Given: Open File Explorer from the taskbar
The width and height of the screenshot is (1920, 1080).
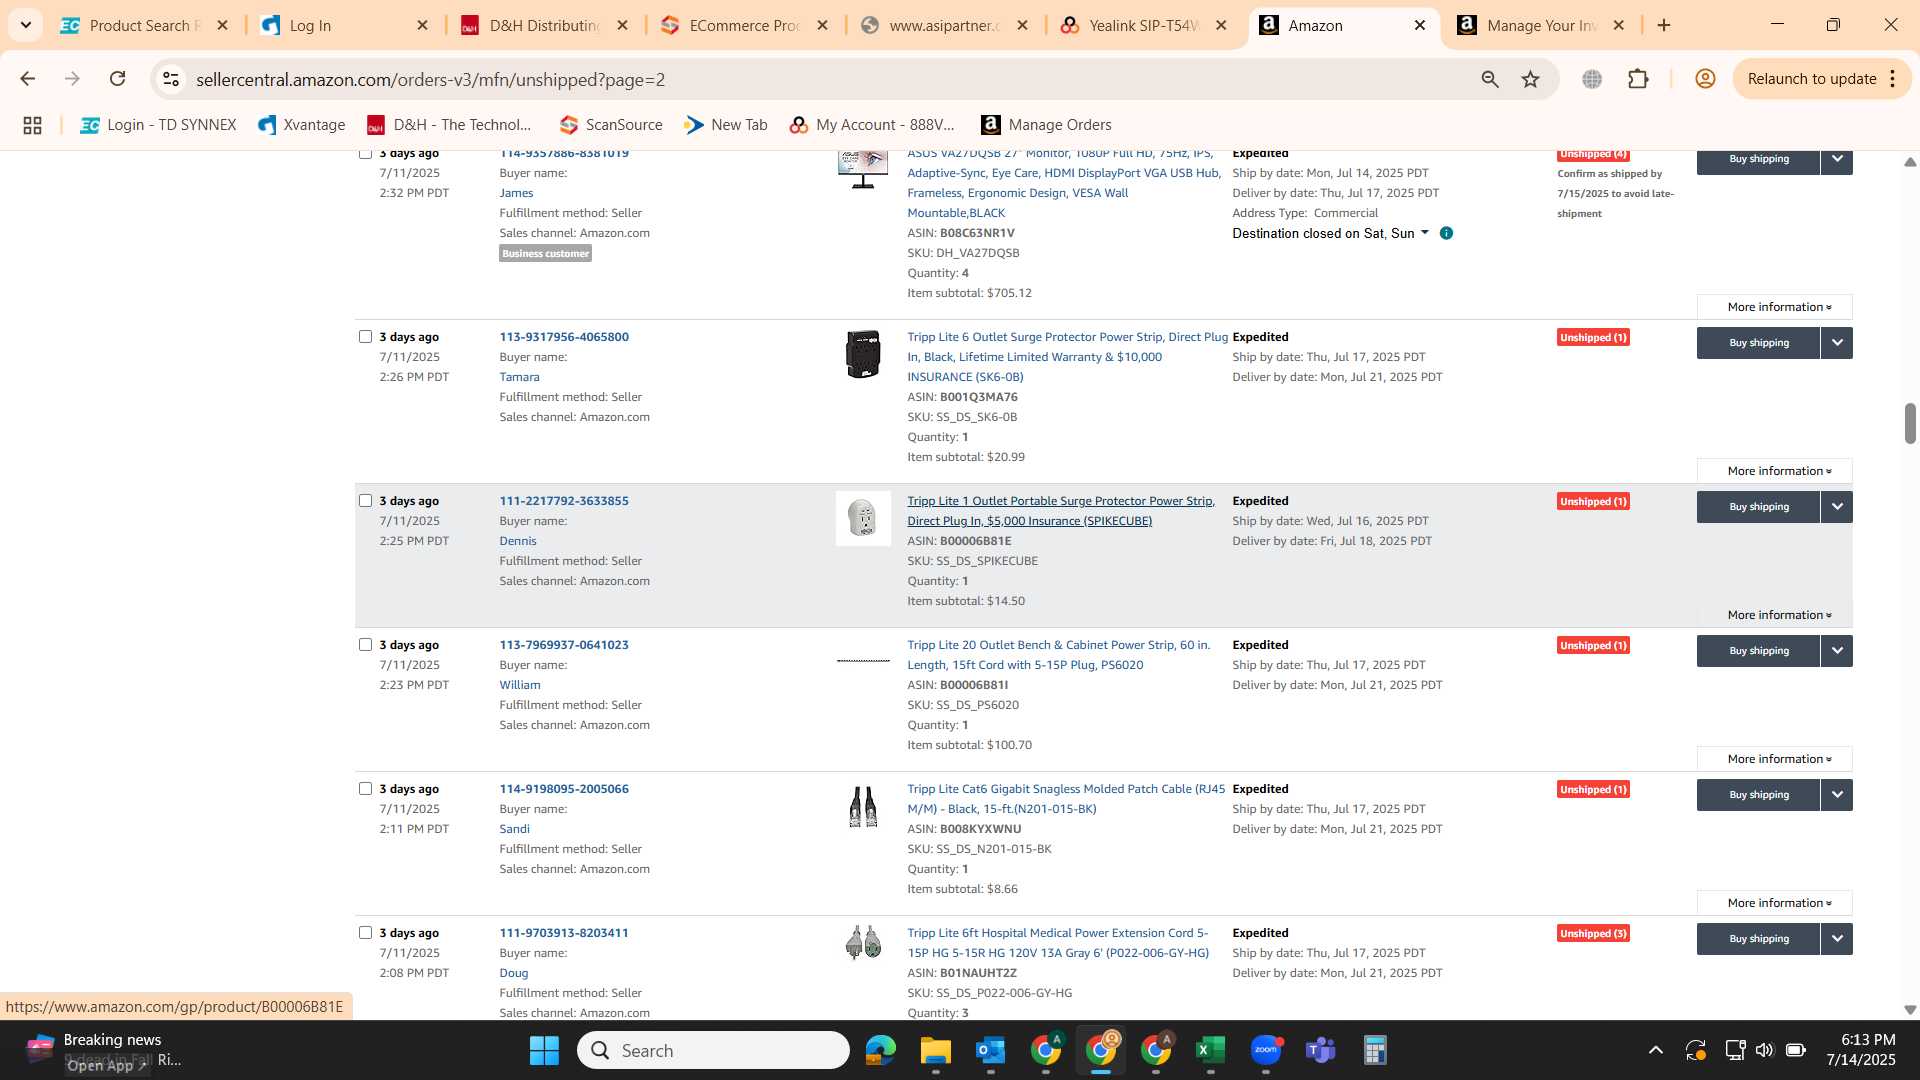Looking at the screenshot, I should tap(935, 1050).
